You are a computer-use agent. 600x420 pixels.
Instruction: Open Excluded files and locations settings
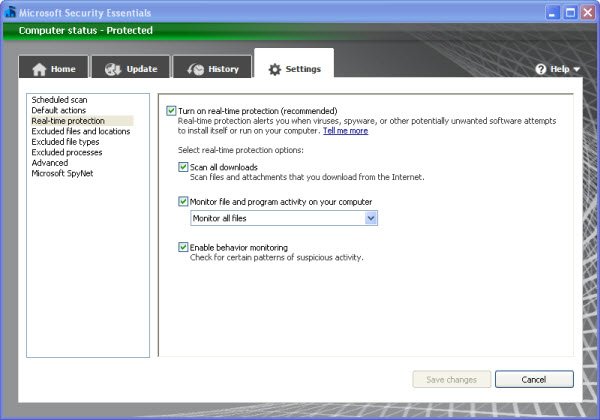81,131
